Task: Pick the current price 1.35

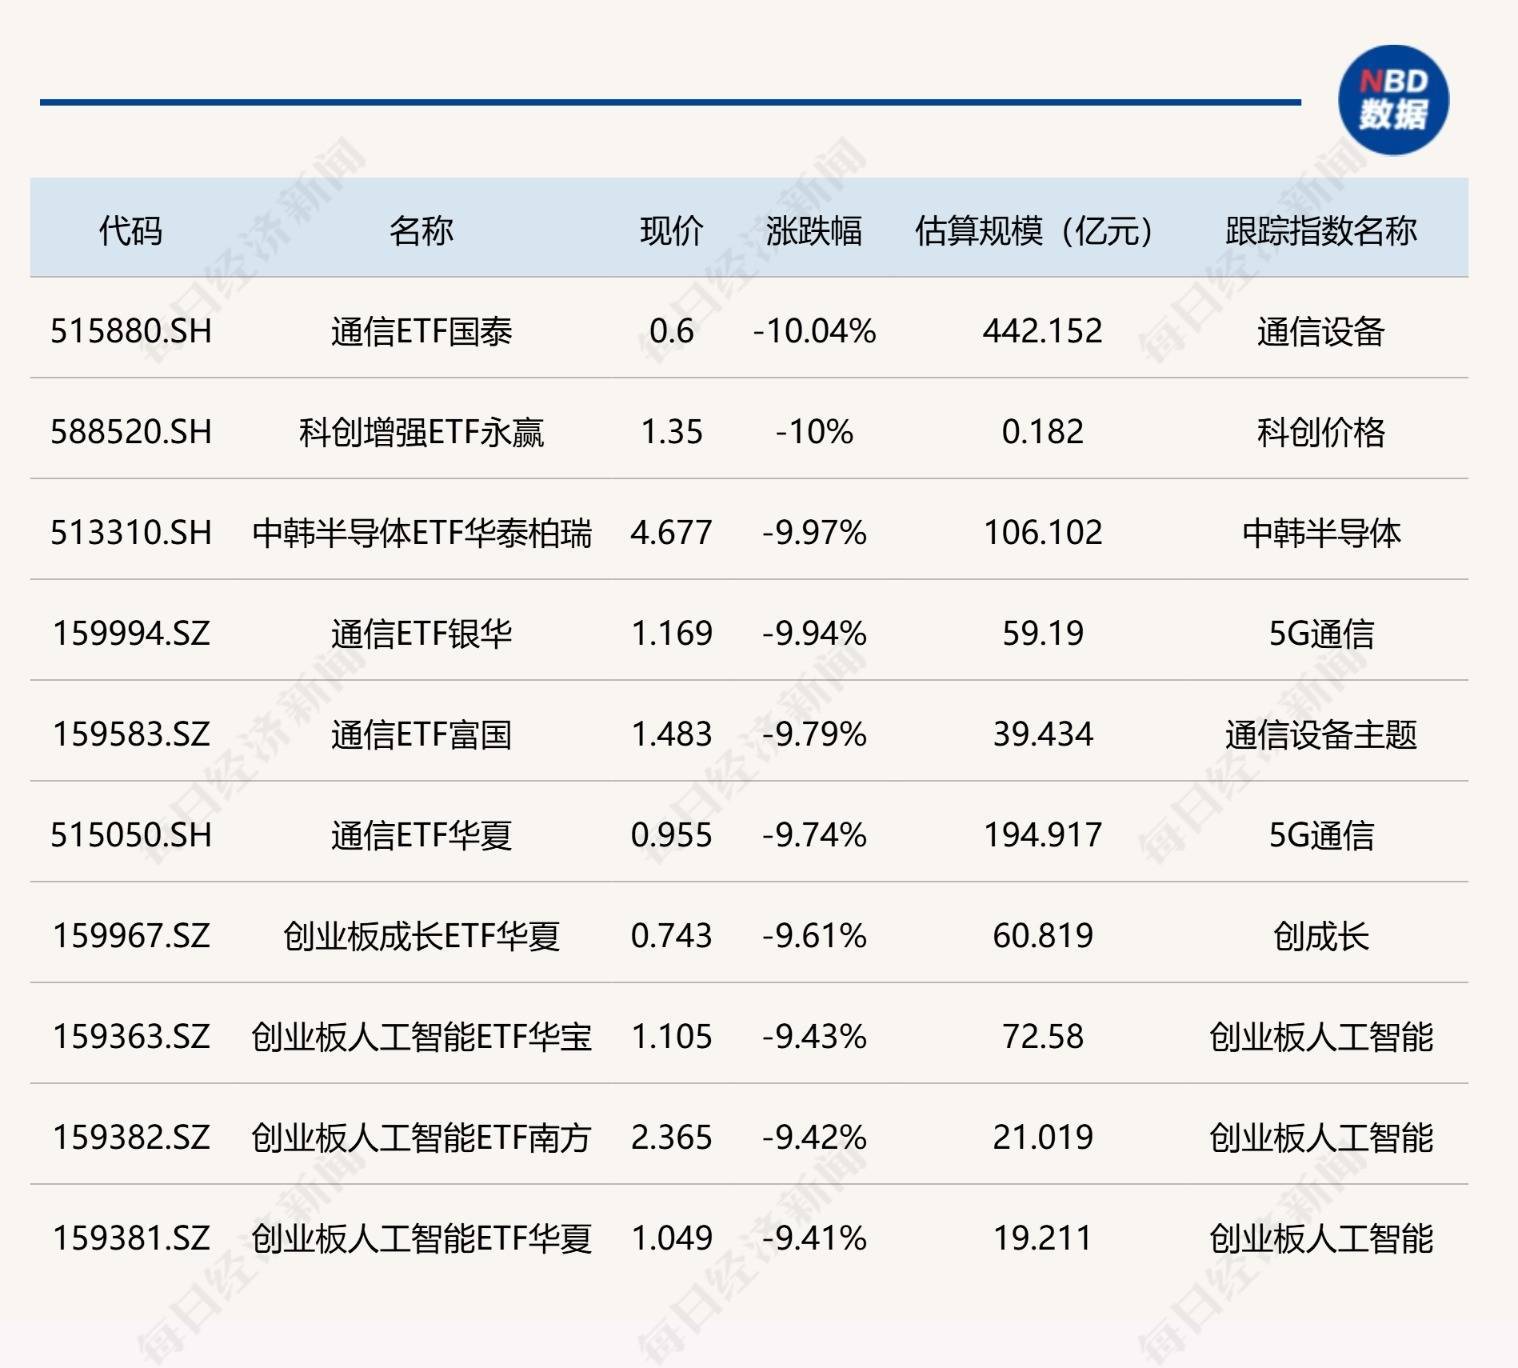Action: click(x=671, y=432)
